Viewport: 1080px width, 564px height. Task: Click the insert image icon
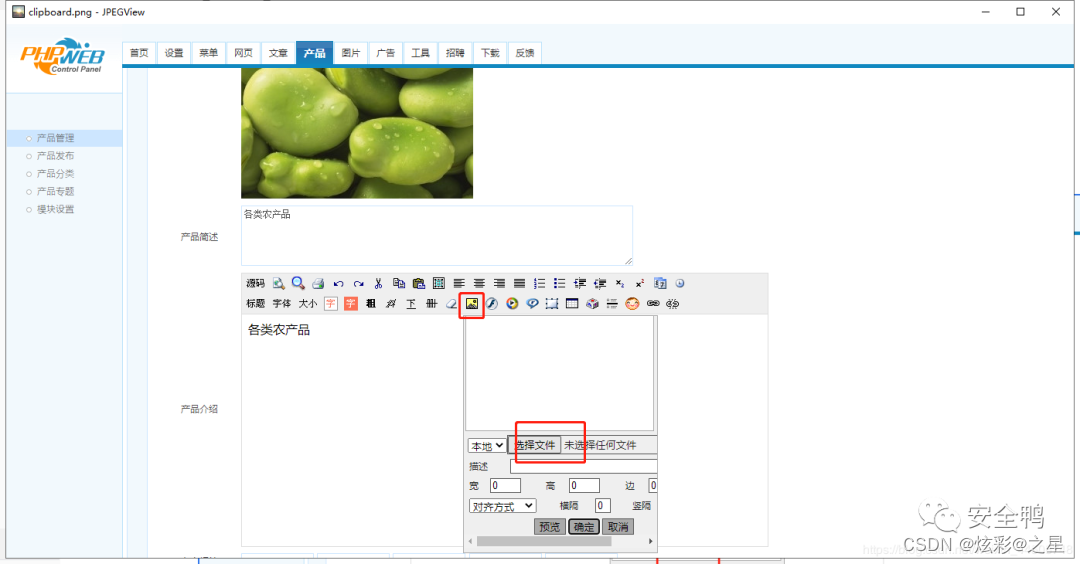coord(472,304)
